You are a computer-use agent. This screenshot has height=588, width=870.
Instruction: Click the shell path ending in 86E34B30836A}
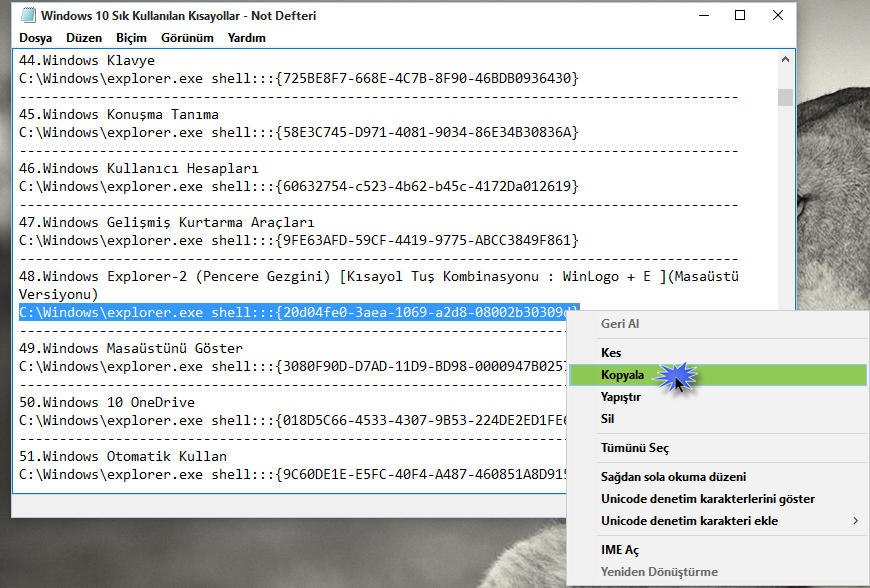point(299,133)
